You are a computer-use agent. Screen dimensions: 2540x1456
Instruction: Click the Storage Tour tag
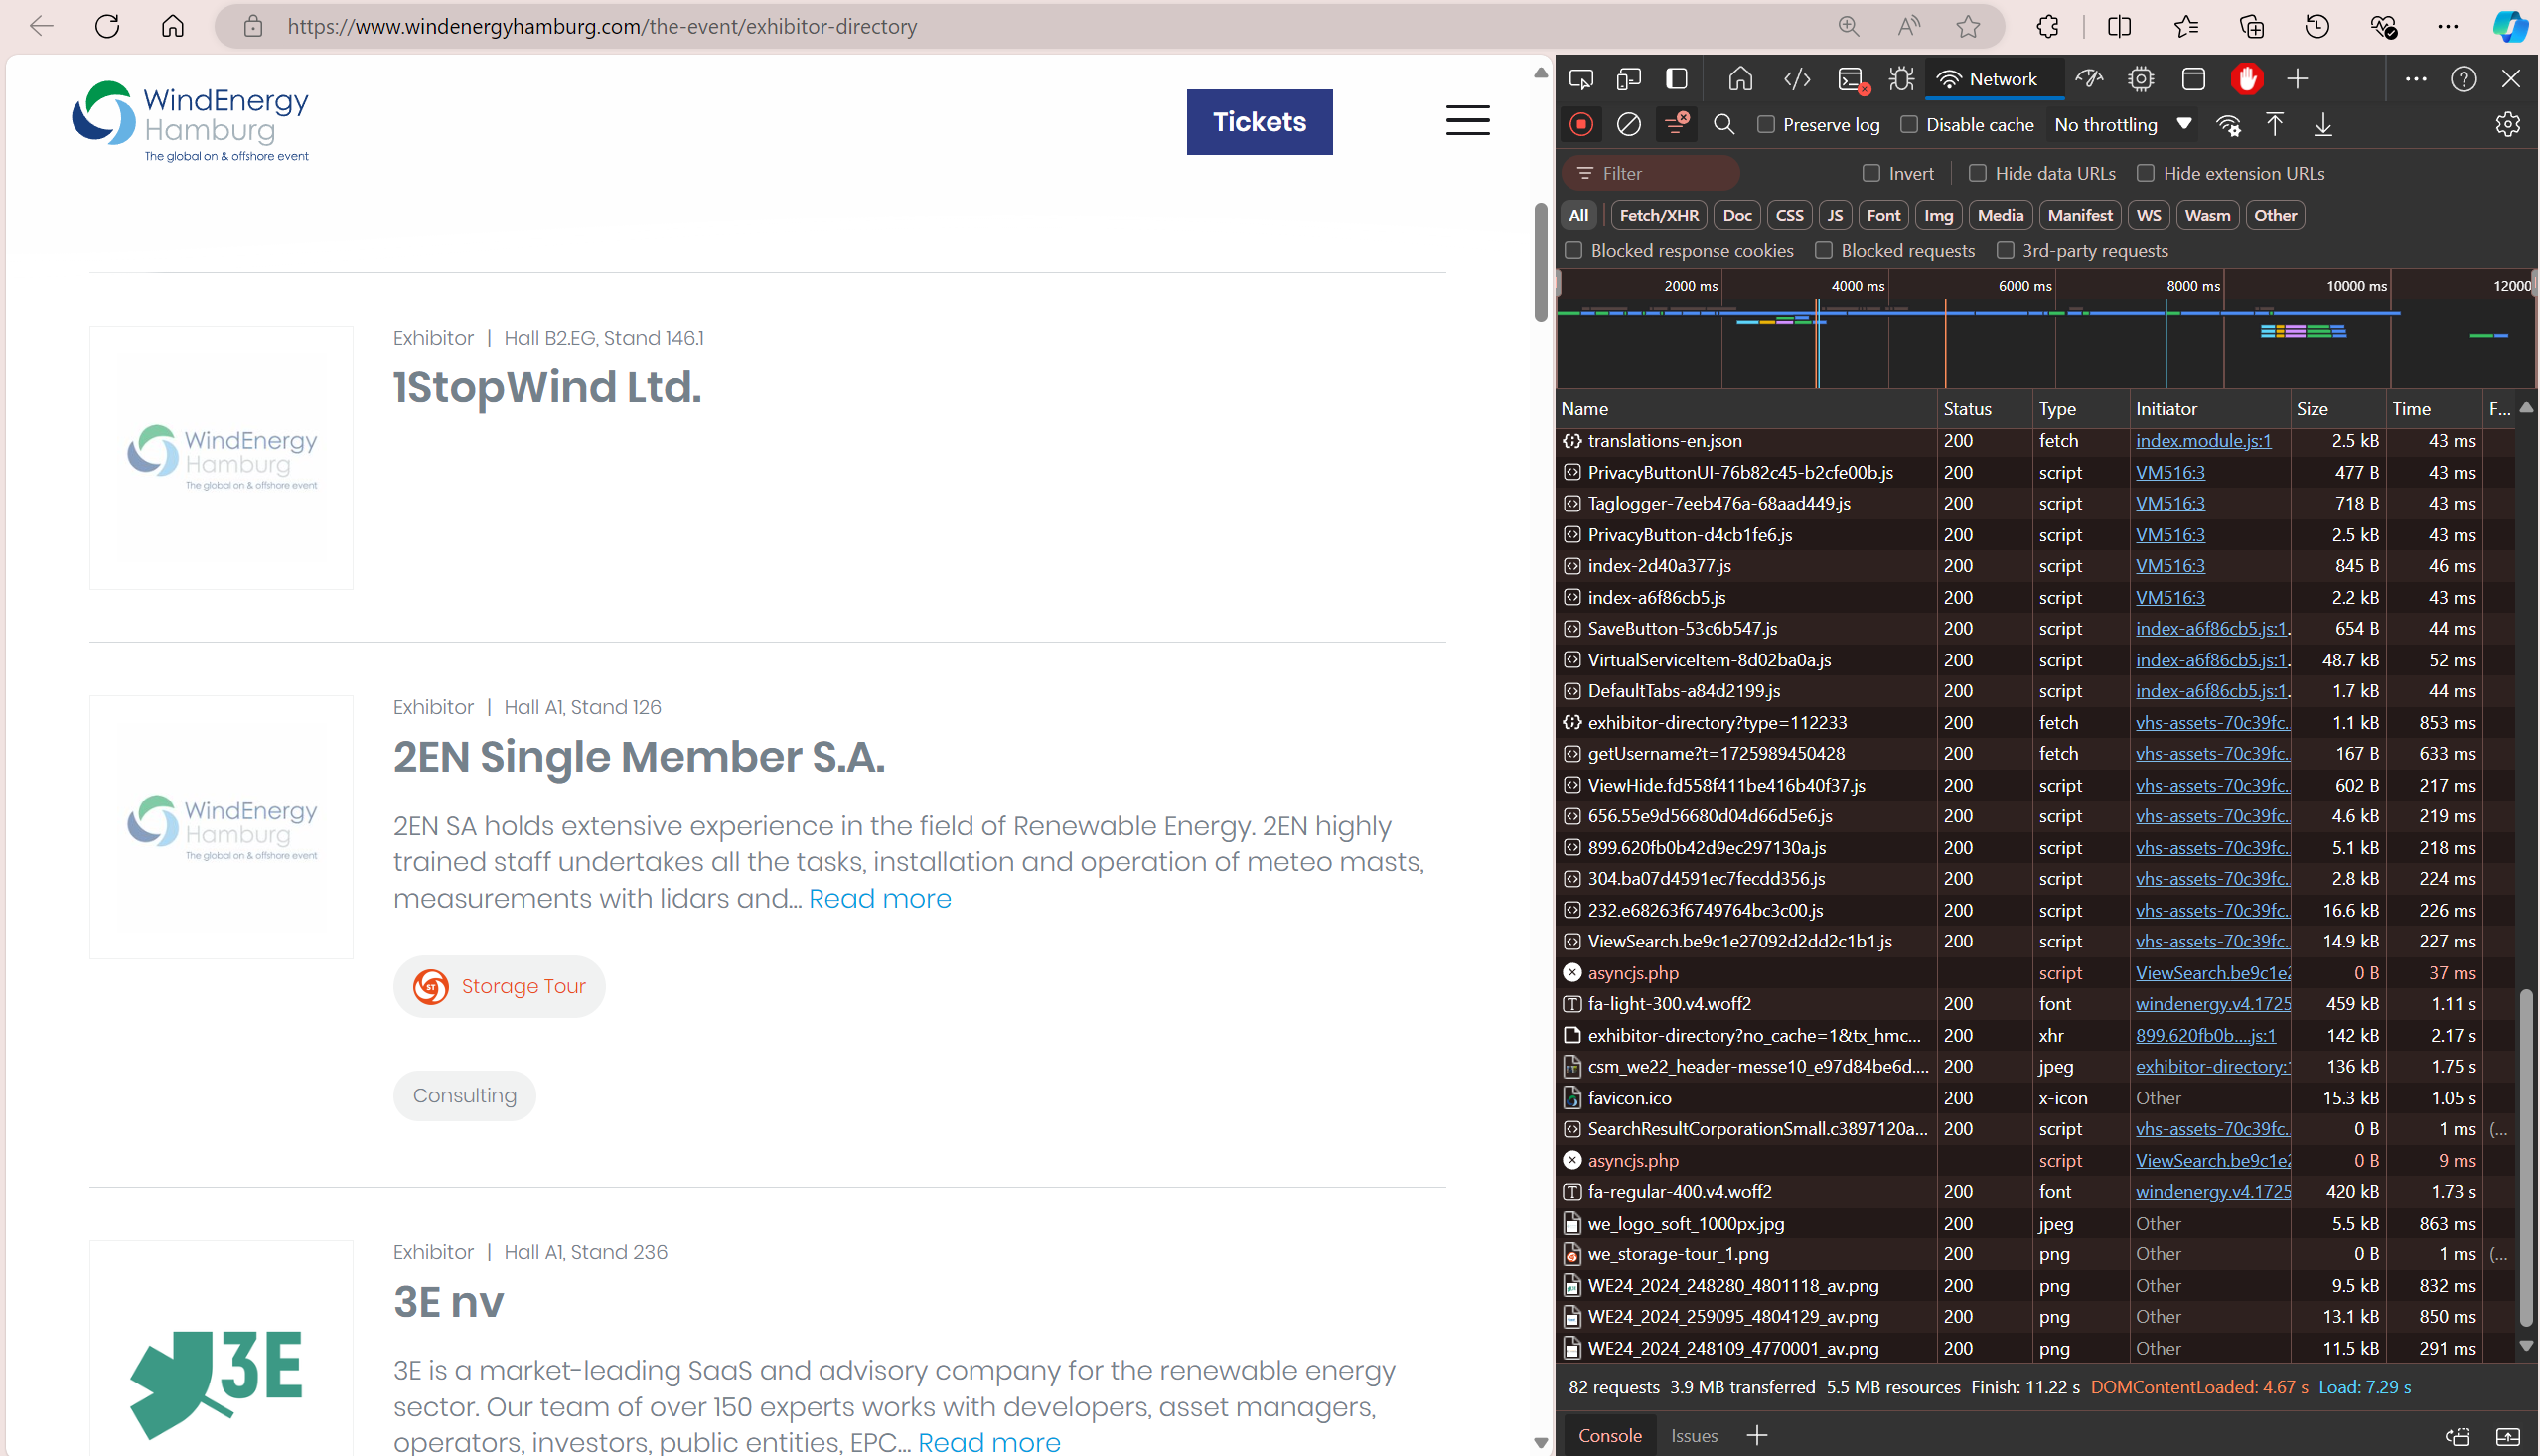(x=499, y=986)
